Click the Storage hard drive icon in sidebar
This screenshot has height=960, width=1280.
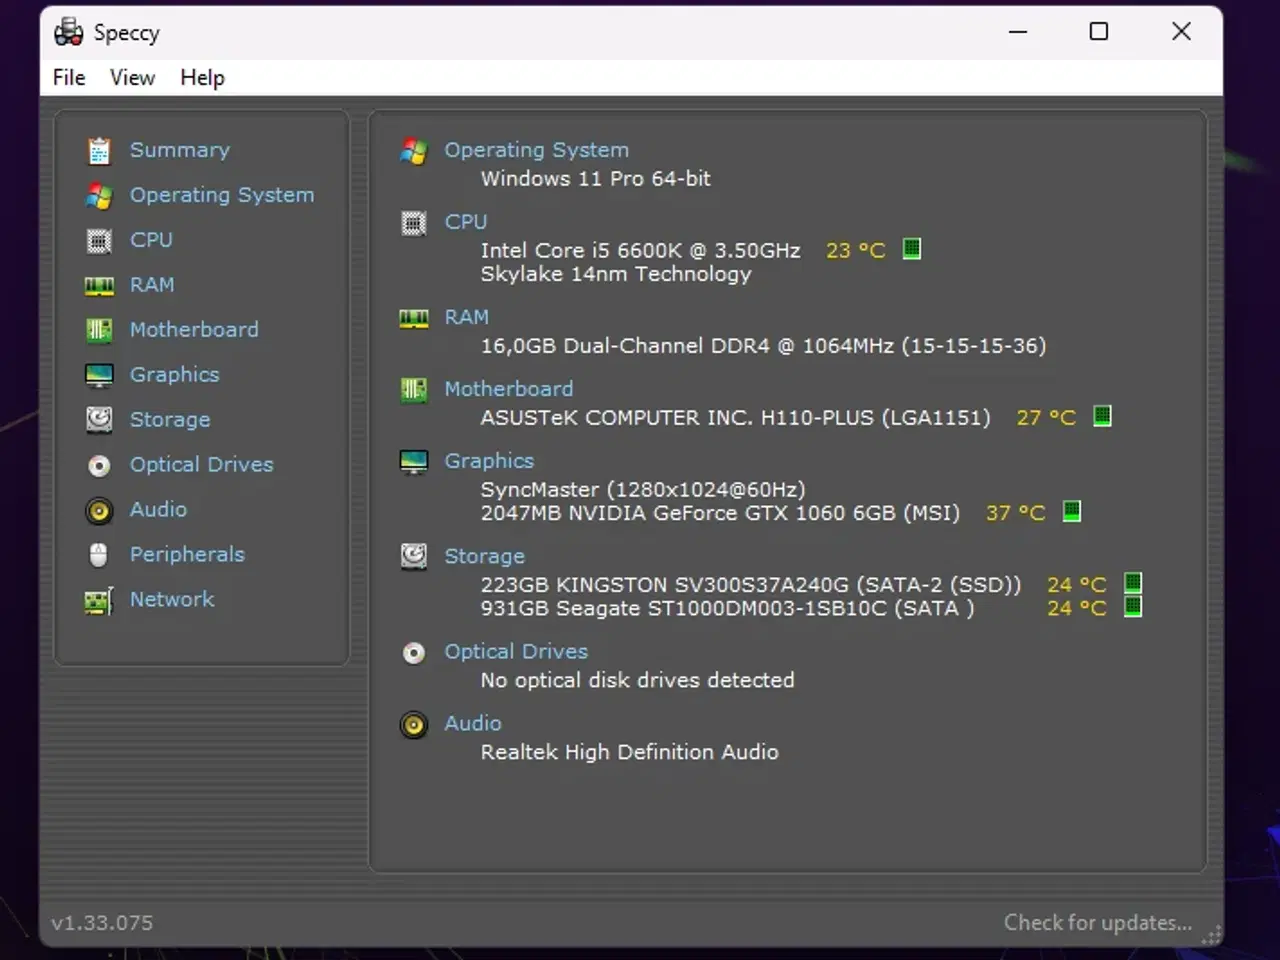pos(99,420)
